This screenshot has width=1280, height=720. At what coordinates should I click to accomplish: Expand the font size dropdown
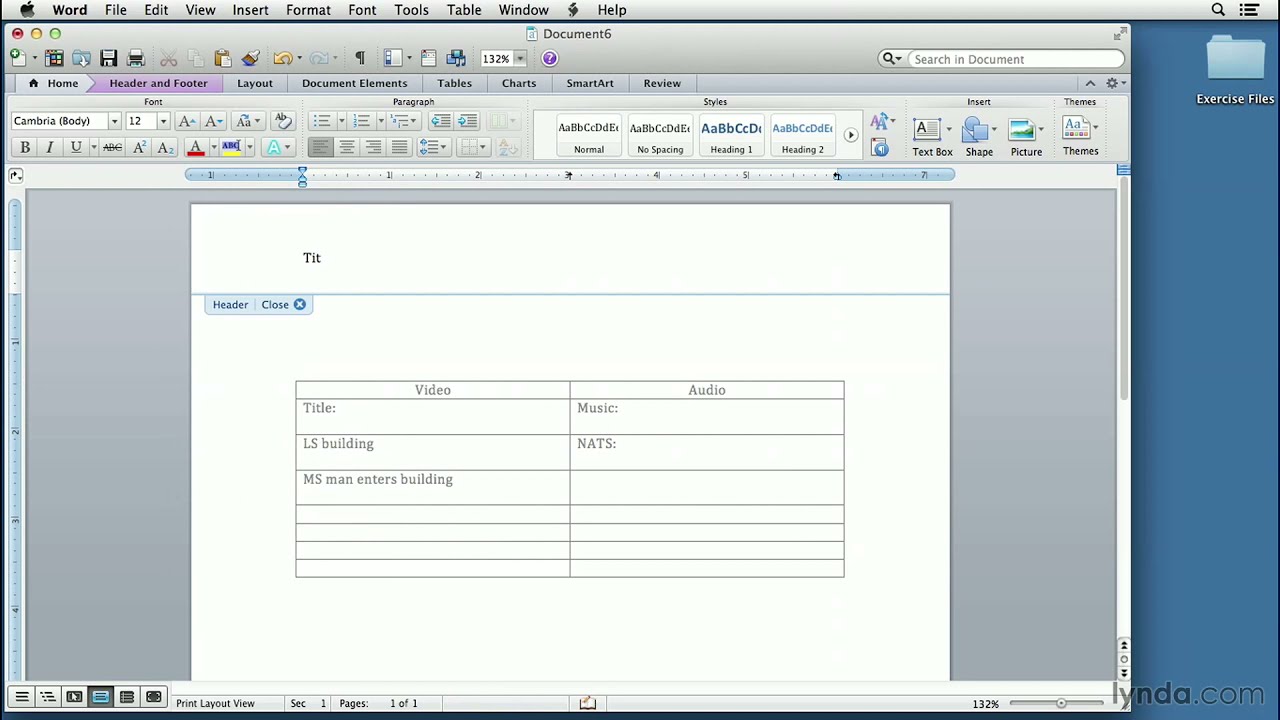tap(163, 121)
